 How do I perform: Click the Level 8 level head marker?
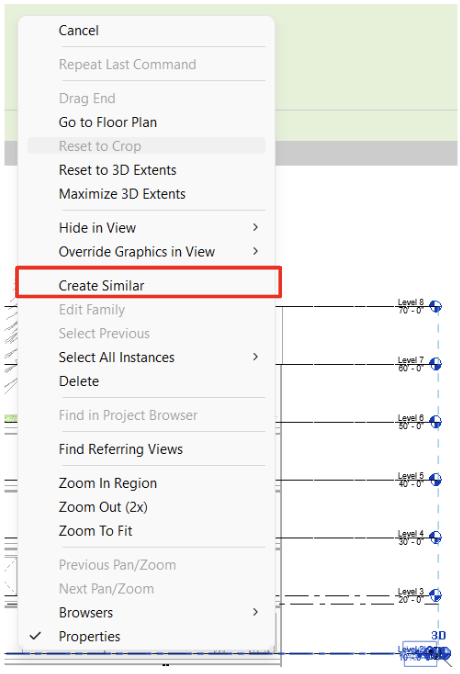435,306
